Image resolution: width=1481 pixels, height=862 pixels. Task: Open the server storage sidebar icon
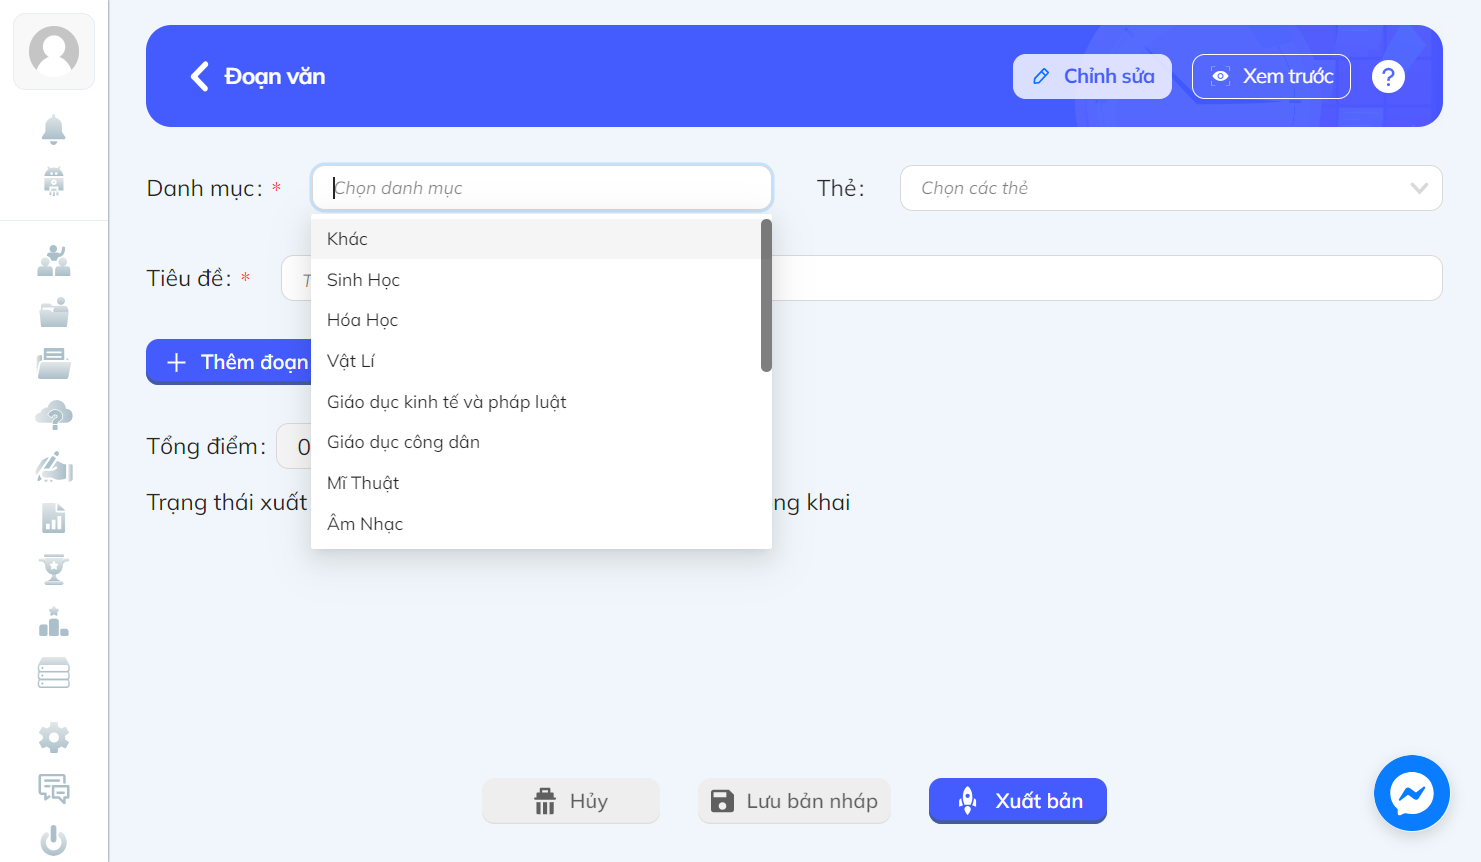click(x=54, y=673)
